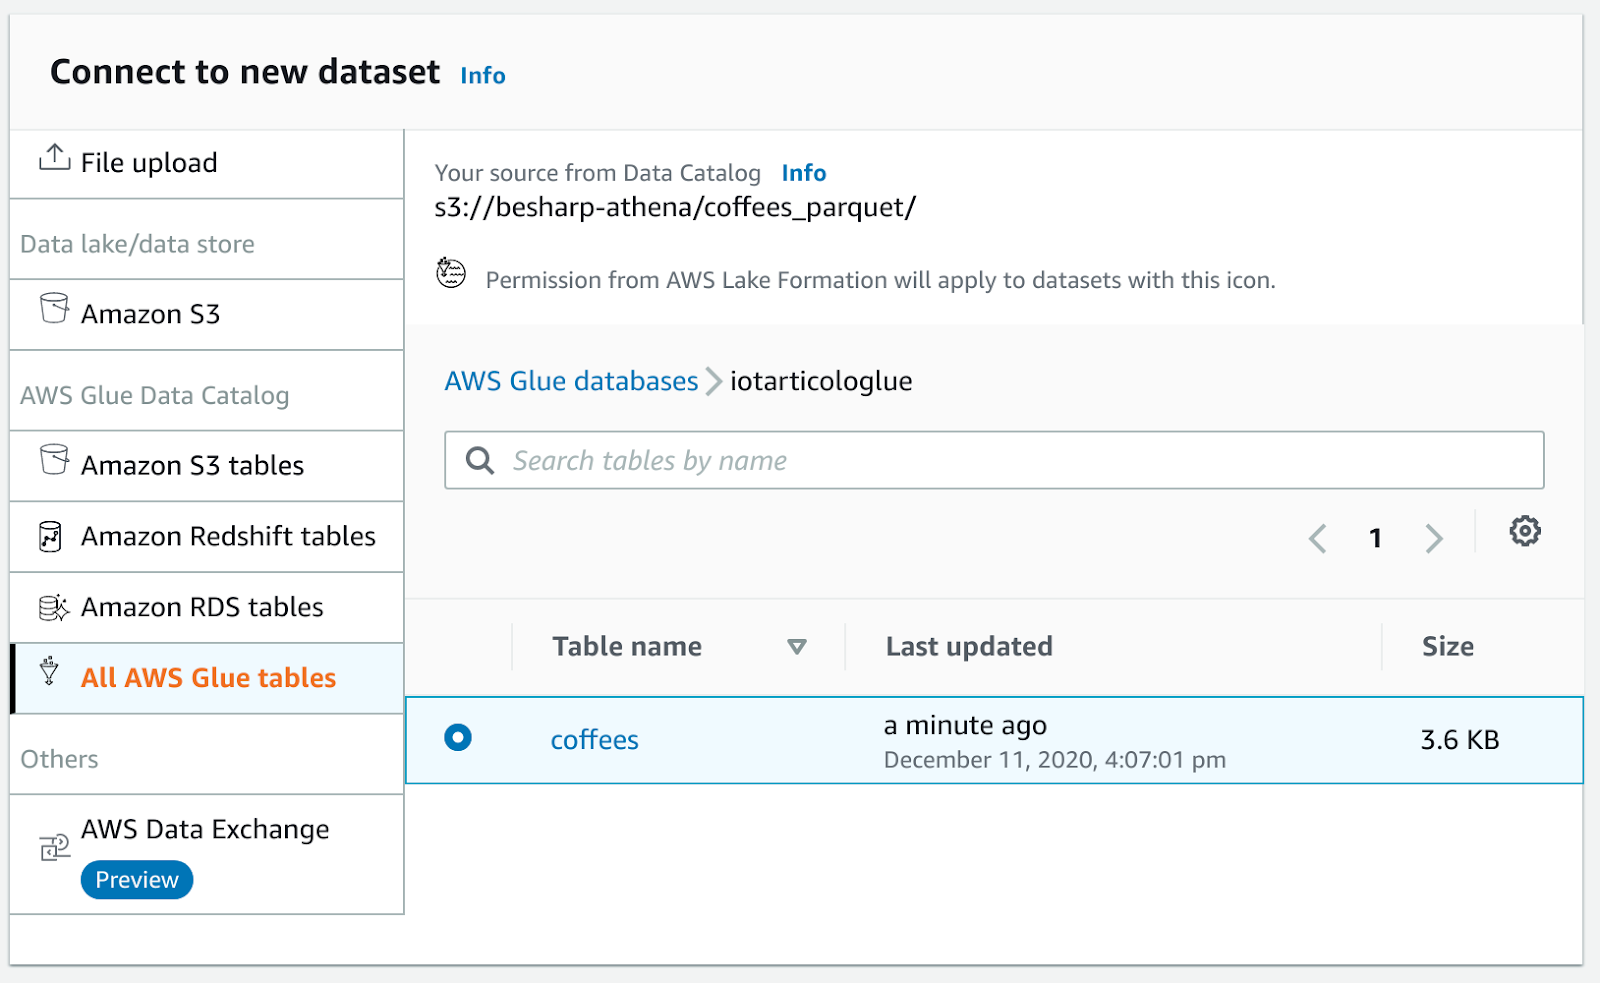Click the Connect to new dataset title
This screenshot has width=1600, height=983.
click(x=245, y=72)
